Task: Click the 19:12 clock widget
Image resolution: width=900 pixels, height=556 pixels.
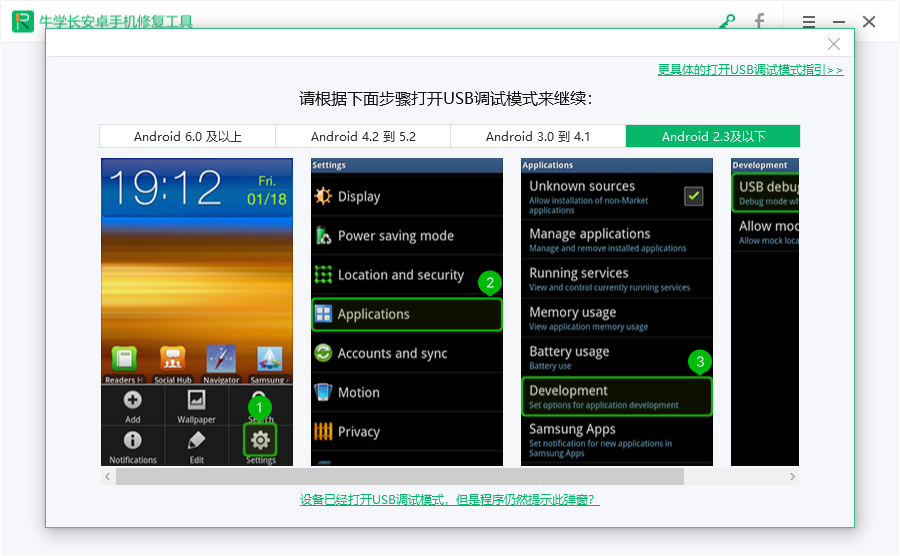Action: point(165,188)
